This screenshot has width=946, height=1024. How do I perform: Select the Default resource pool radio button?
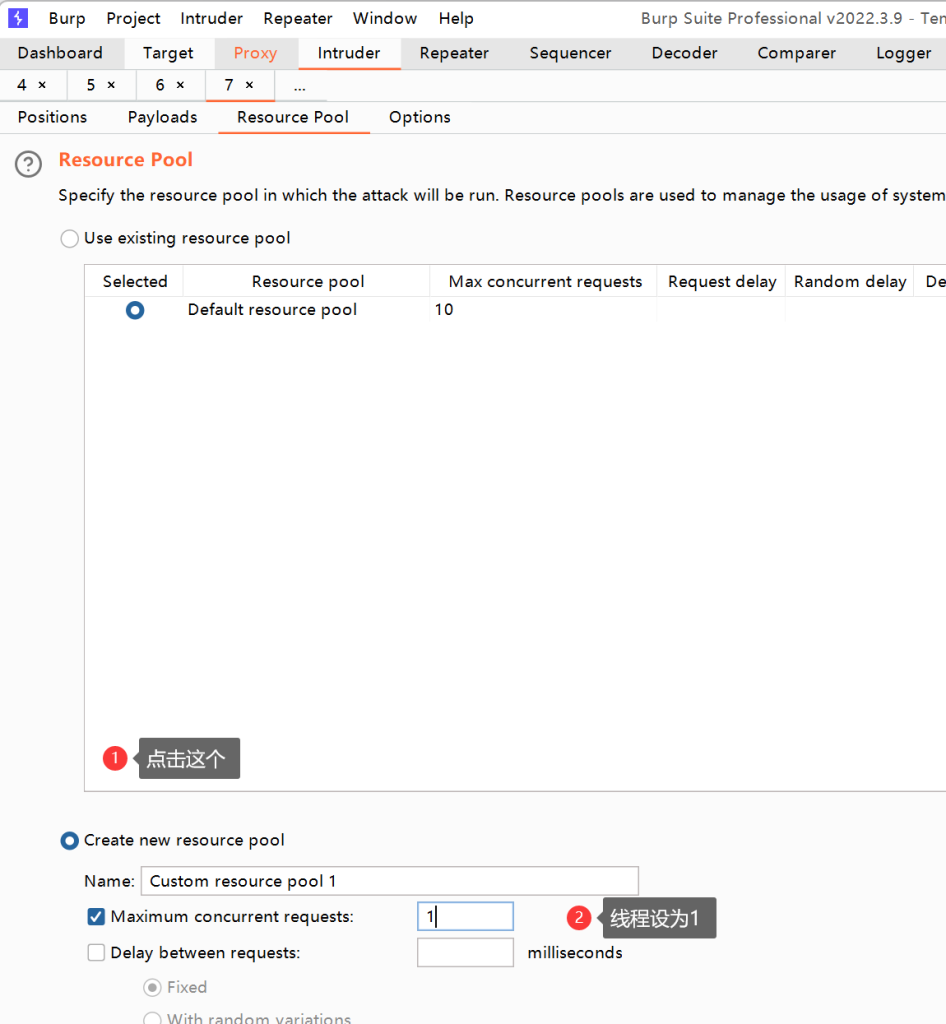[135, 310]
